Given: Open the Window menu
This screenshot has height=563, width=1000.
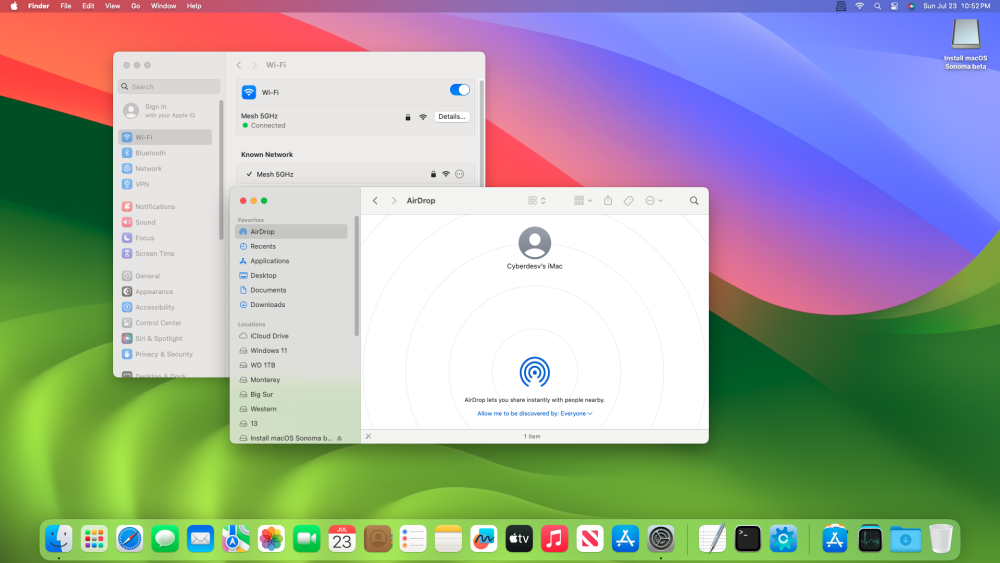Looking at the screenshot, I should tap(163, 6).
